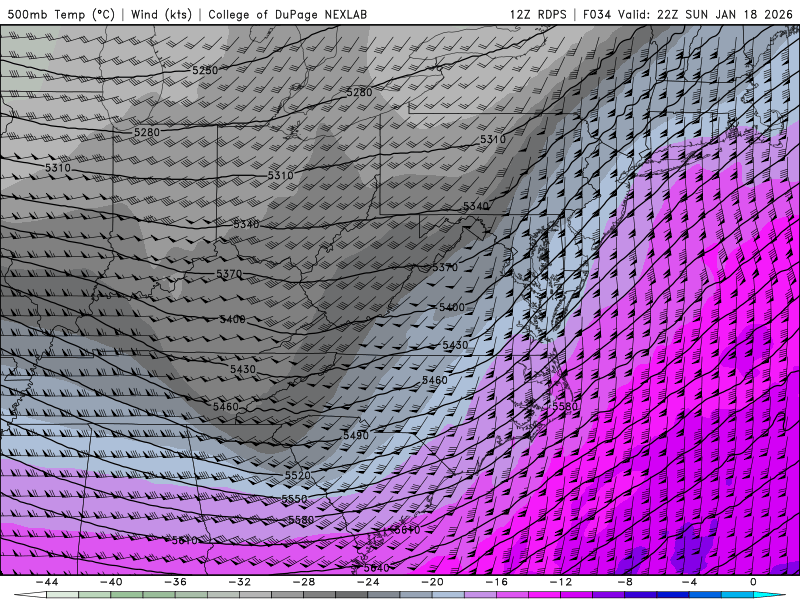
Task: Click the -12 colorbar tick label
Action: click(561, 582)
